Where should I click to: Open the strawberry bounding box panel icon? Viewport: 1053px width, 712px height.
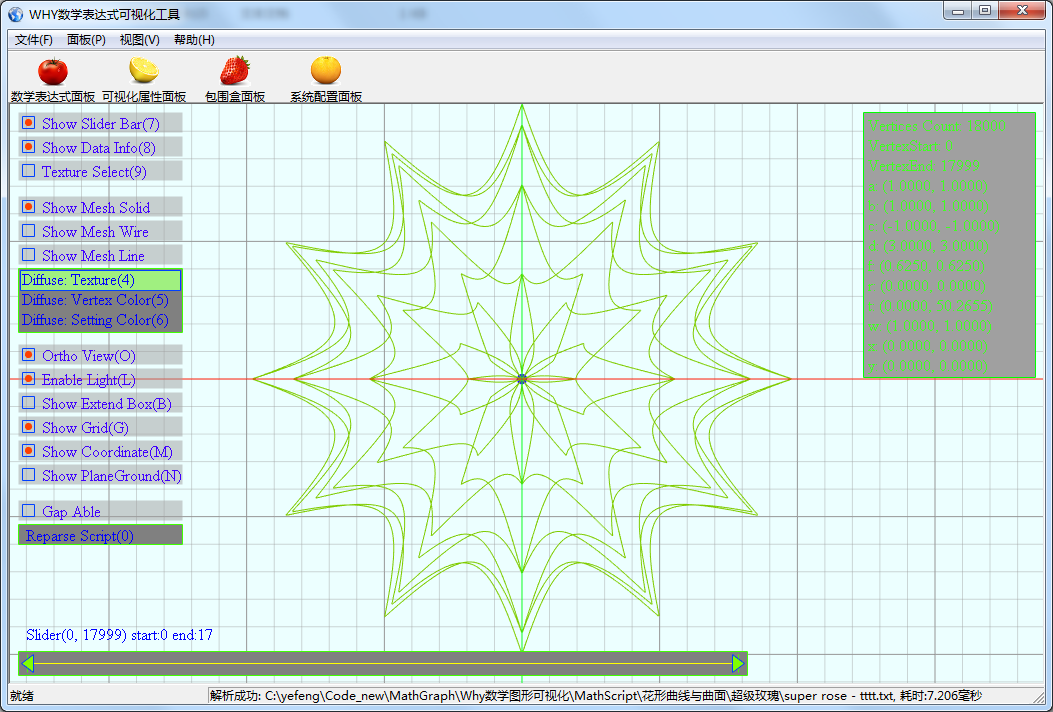(x=235, y=72)
